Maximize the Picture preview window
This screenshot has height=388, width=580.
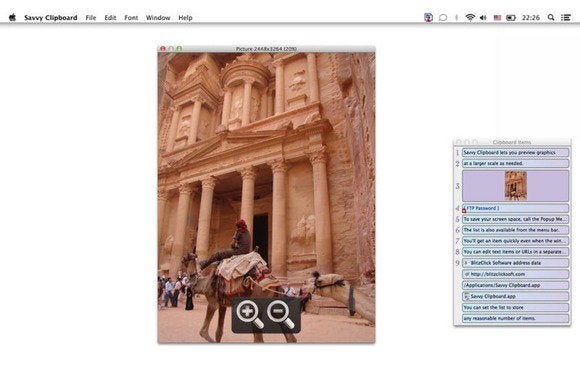(x=179, y=48)
